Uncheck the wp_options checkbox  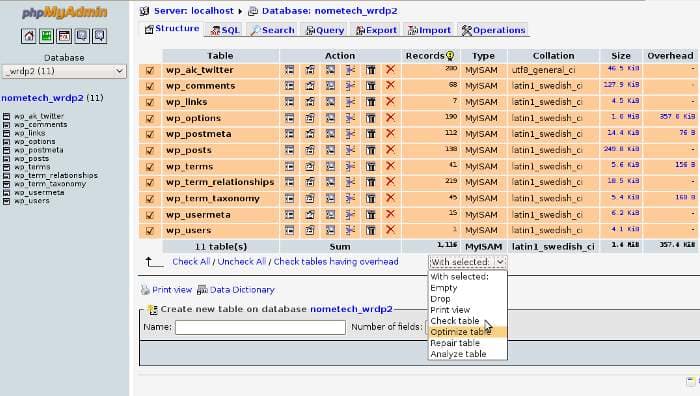pos(150,119)
